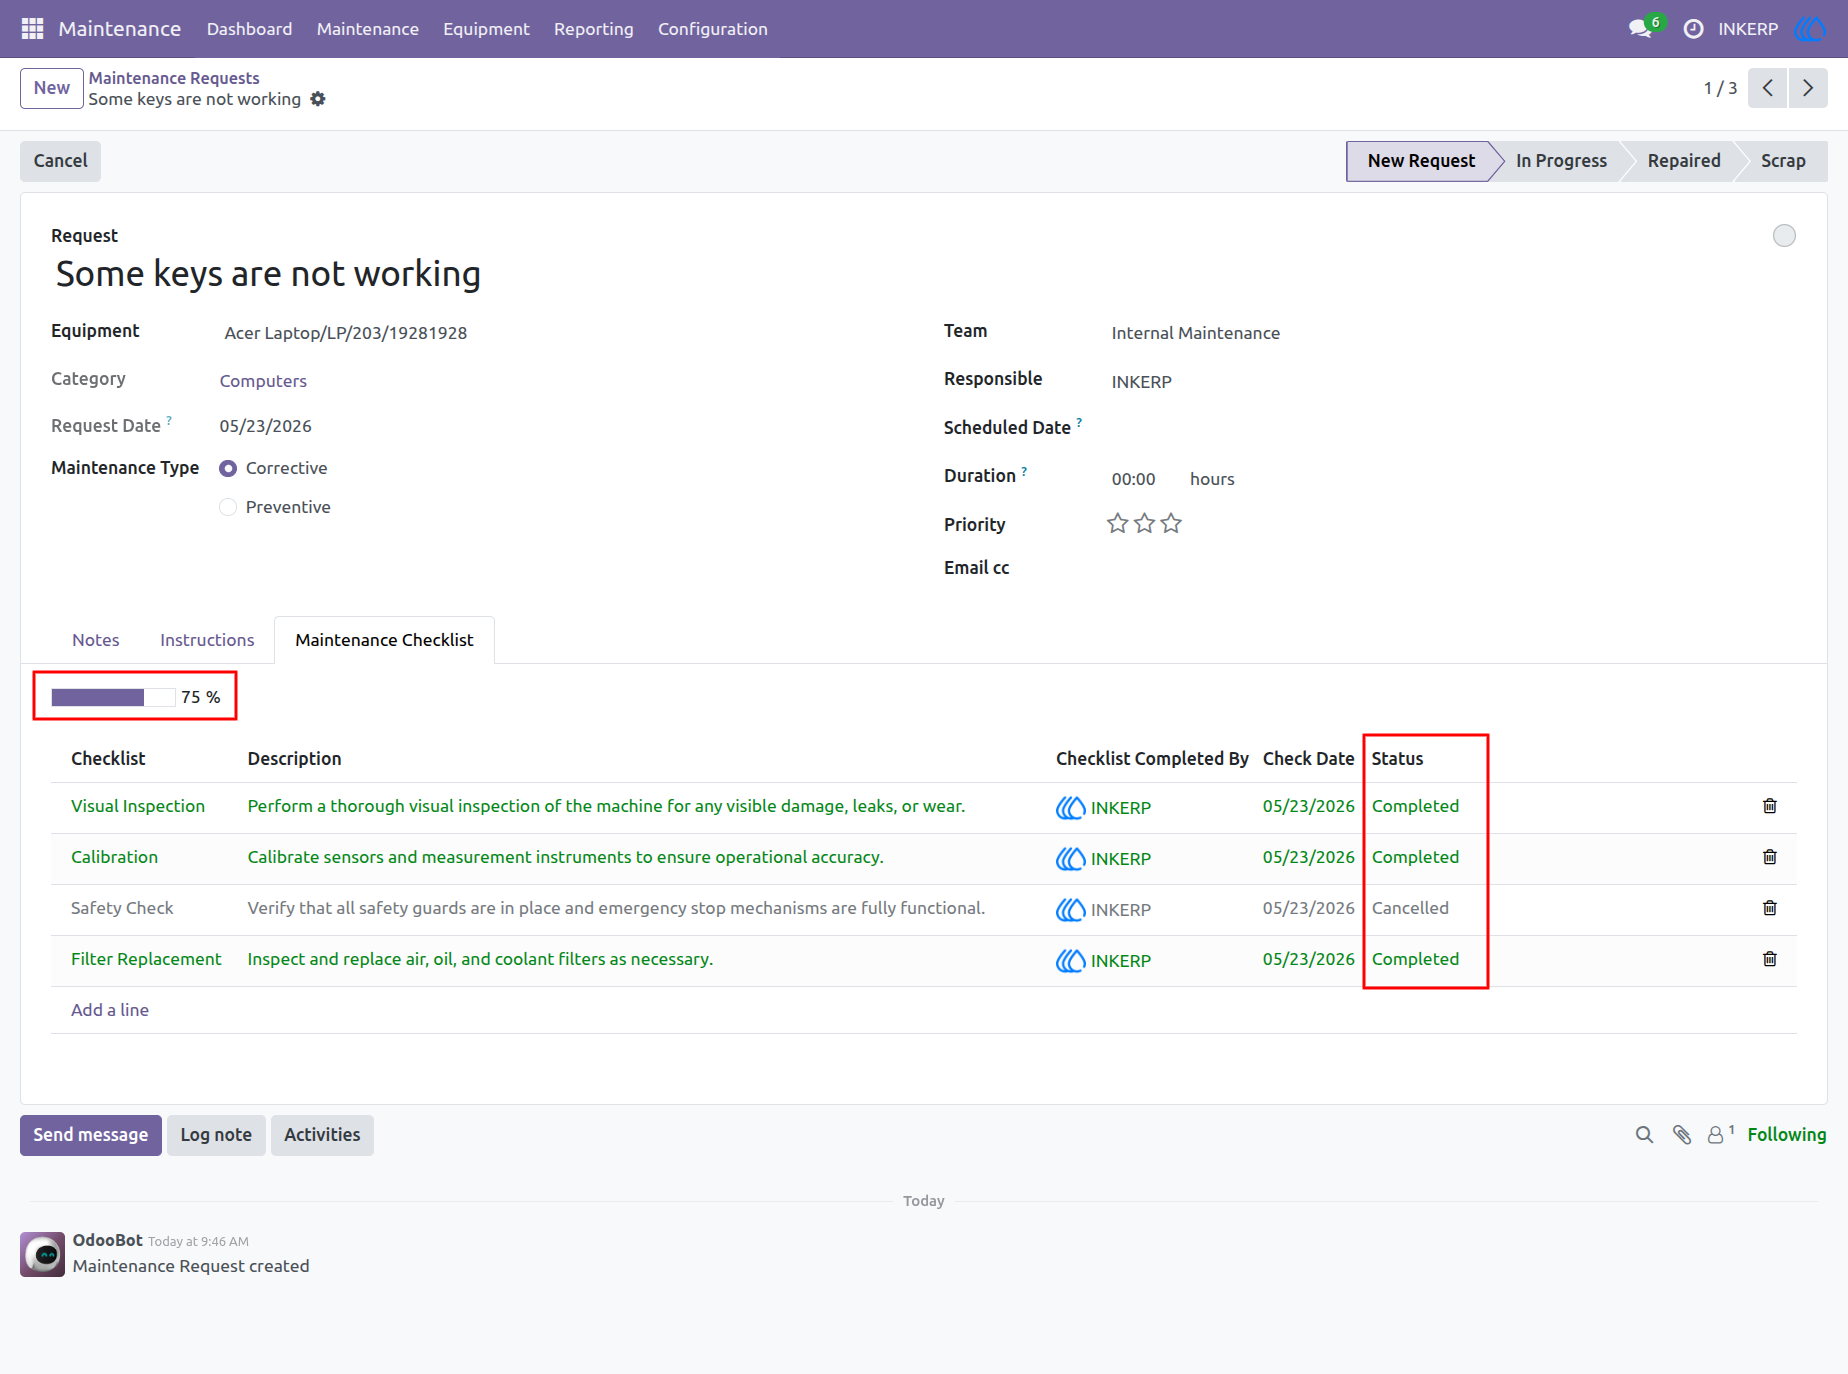This screenshot has height=1374, width=1848.
Task: Open the Log note composer
Action: [216, 1135]
